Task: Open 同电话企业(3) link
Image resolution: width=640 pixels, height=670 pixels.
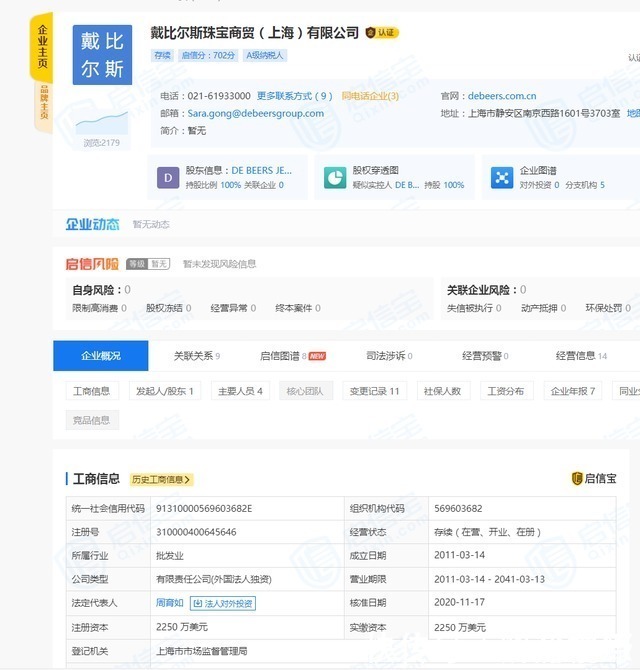Action: pos(370,96)
